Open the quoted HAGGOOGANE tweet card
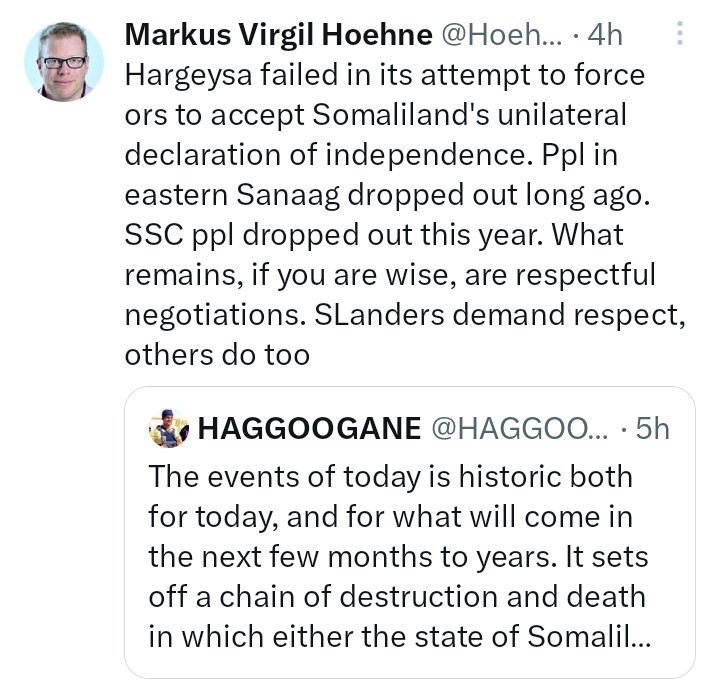Image resolution: width=720 pixels, height=696 pixels. coord(410,532)
